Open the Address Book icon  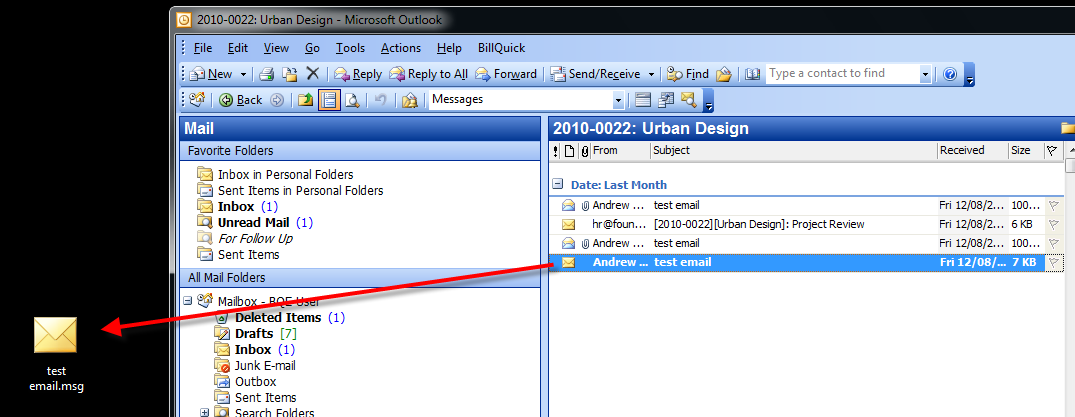click(x=753, y=74)
